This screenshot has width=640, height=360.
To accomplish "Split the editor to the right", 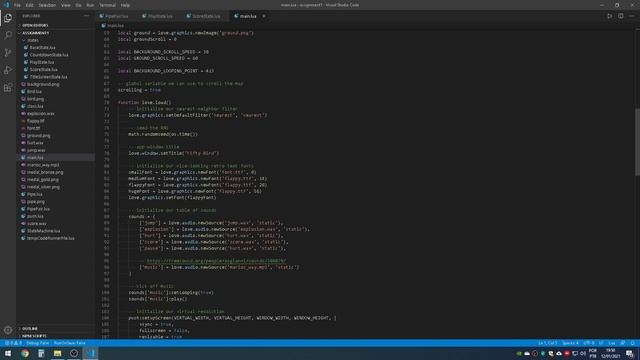I will (620, 16).
